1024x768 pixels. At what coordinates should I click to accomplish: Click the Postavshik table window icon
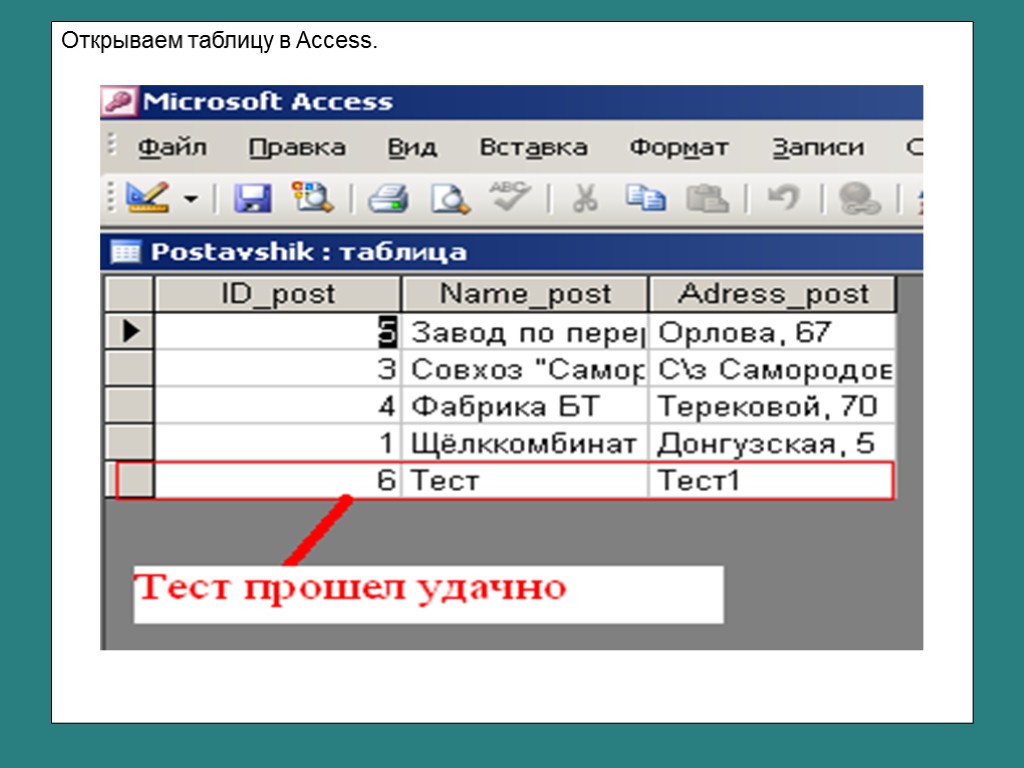coord(125,251)
